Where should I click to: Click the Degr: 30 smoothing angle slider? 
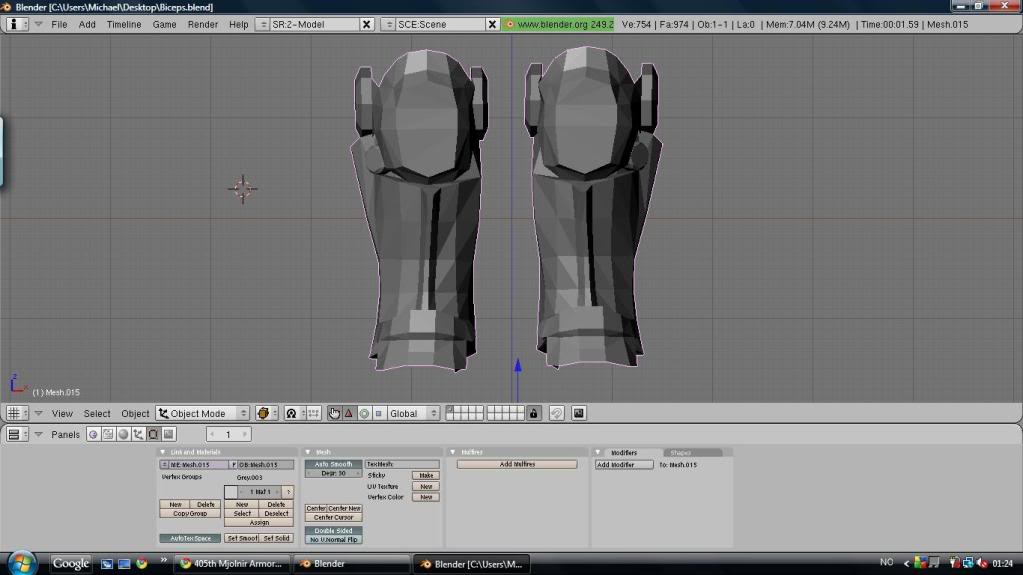[x=333, y=473]
